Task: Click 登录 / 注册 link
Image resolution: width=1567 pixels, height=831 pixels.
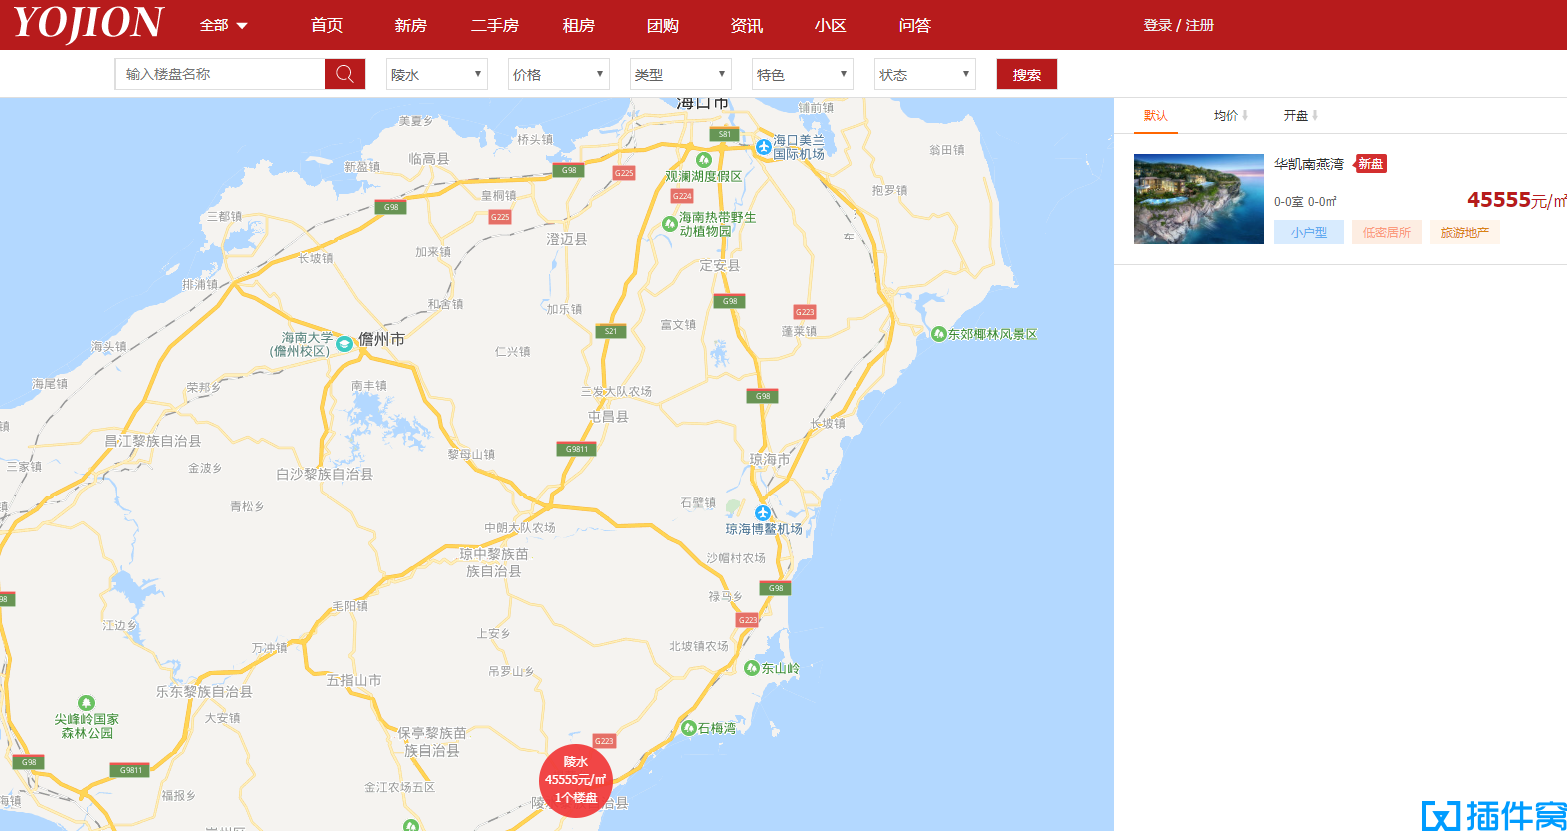Action: [x=1179, y=25]
